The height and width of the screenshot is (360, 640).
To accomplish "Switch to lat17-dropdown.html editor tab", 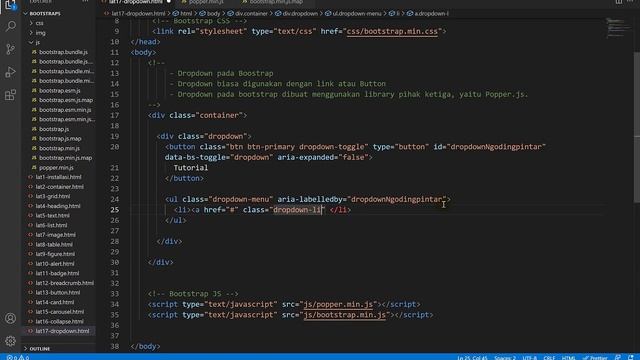I will tap(136, 2).
